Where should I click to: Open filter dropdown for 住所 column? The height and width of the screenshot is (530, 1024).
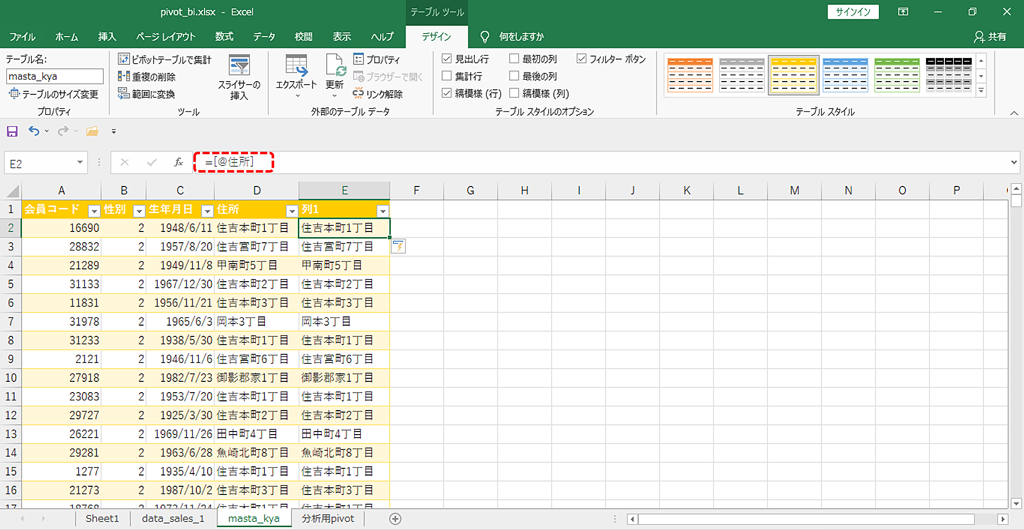(x=291, y=210)
